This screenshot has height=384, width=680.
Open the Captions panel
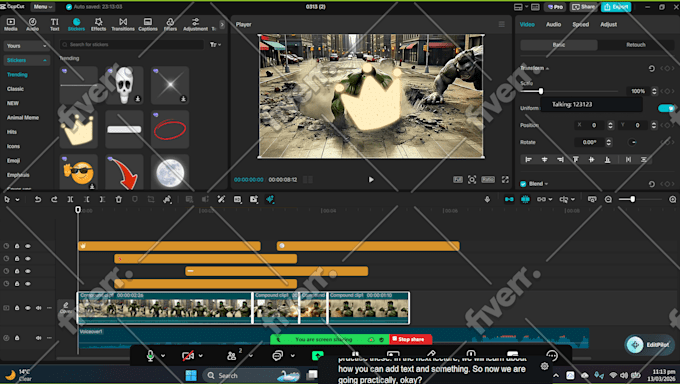(148, 24)
